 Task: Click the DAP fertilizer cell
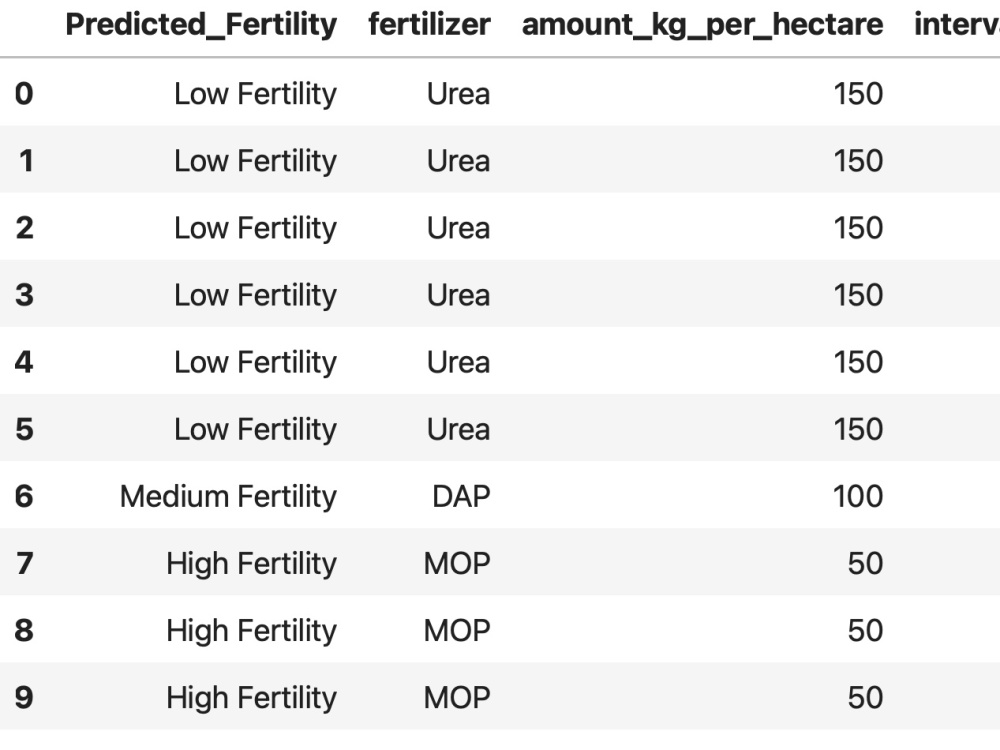click(461, 496)
